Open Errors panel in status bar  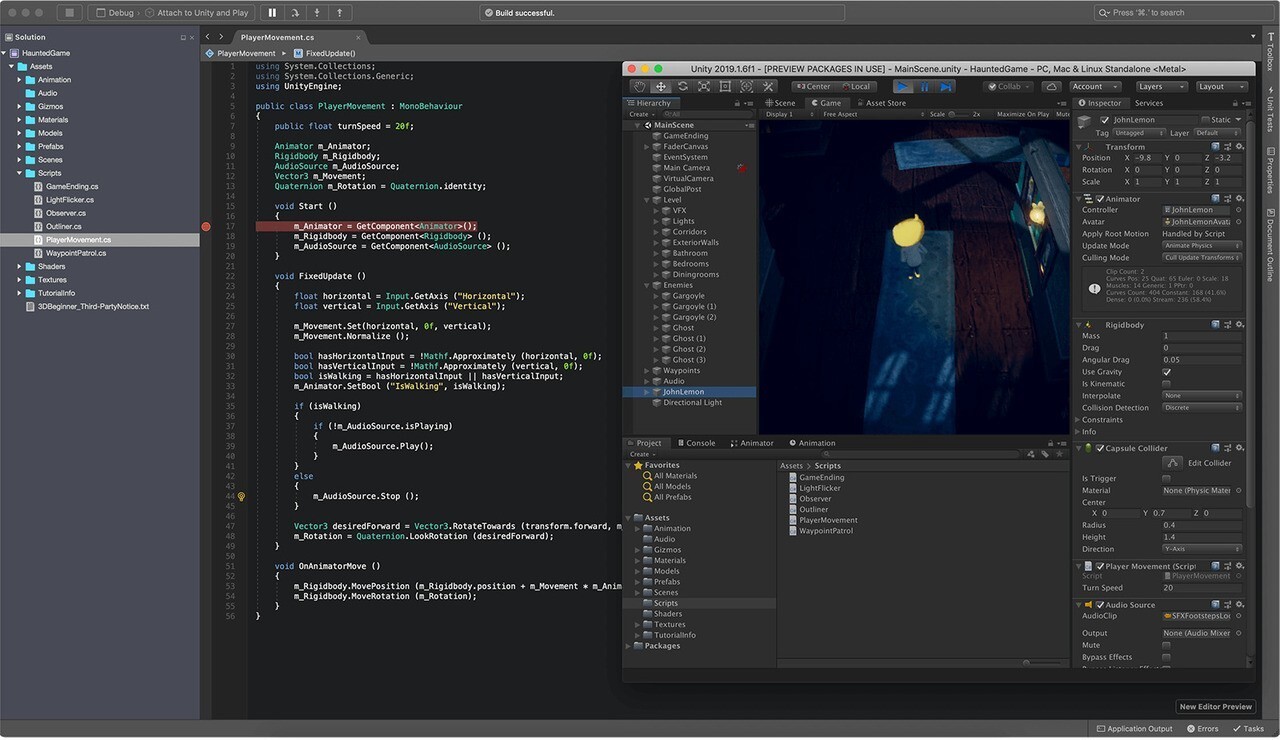click(x=1203, y=729)
